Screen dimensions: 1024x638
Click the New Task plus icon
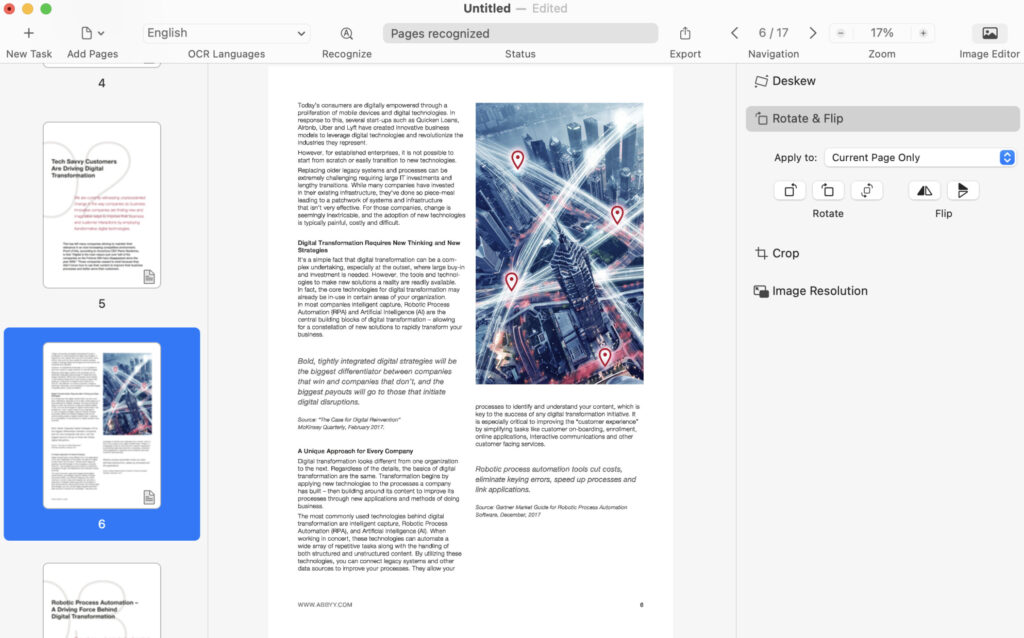tap(28, 33)
